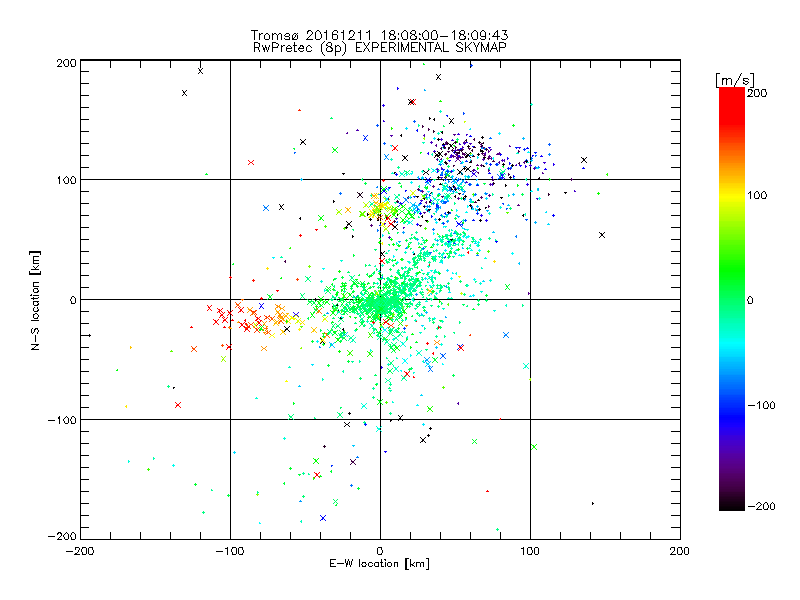Image resolution: width=800 pixels, height=600 pixels.
Task: Click the '[m/s]' colorbar unit label
Action: [x=735, y=80]
